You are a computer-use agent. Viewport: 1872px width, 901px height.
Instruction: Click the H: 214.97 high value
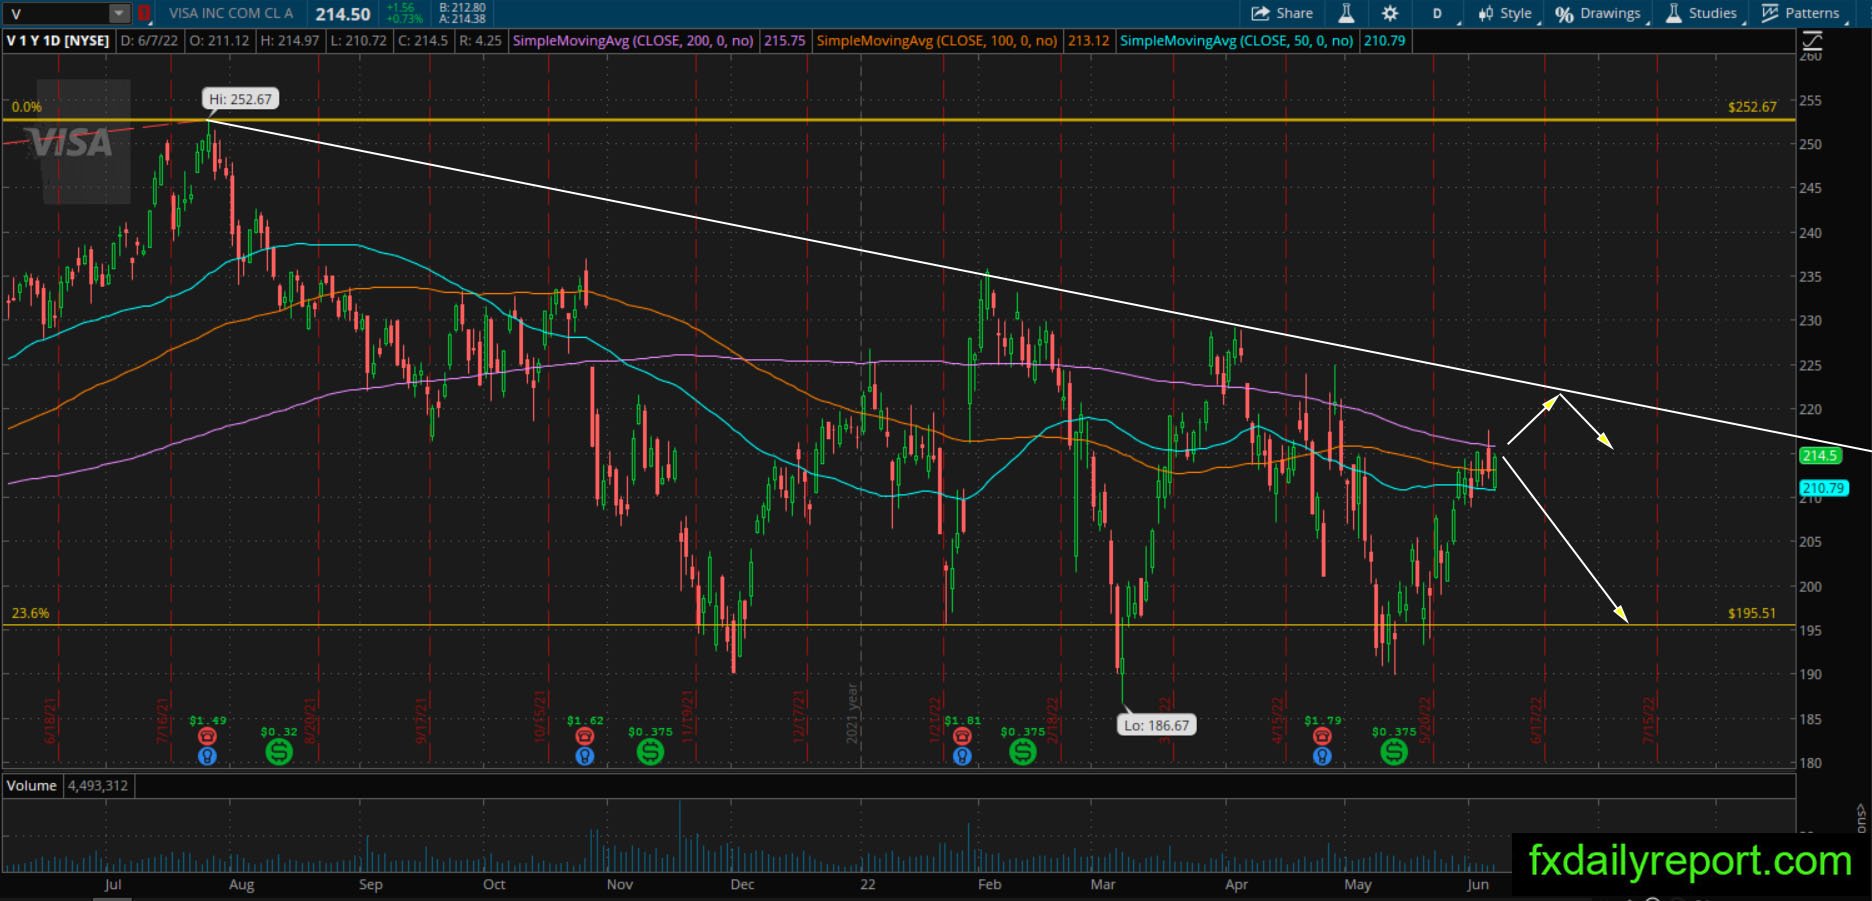point(289,41)
